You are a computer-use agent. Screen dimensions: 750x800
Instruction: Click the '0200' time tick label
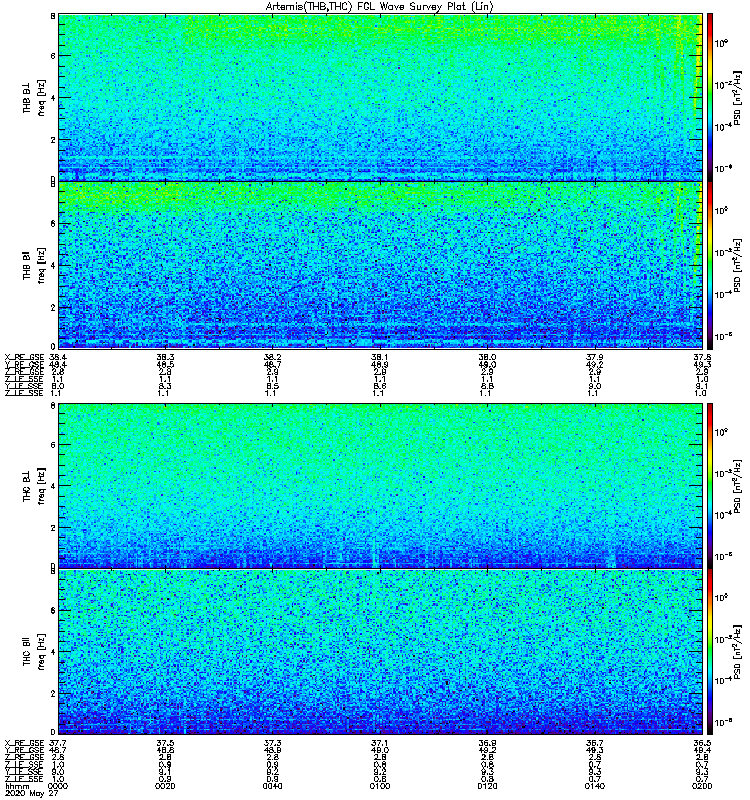[x=702, y=786]
